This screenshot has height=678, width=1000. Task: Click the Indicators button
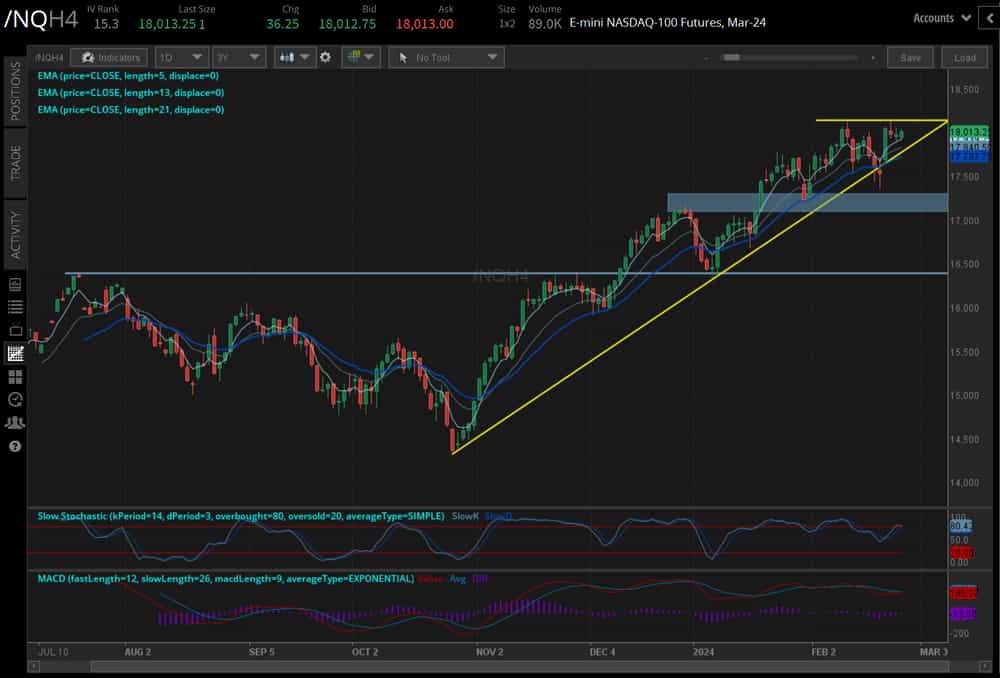coord(110,57)
